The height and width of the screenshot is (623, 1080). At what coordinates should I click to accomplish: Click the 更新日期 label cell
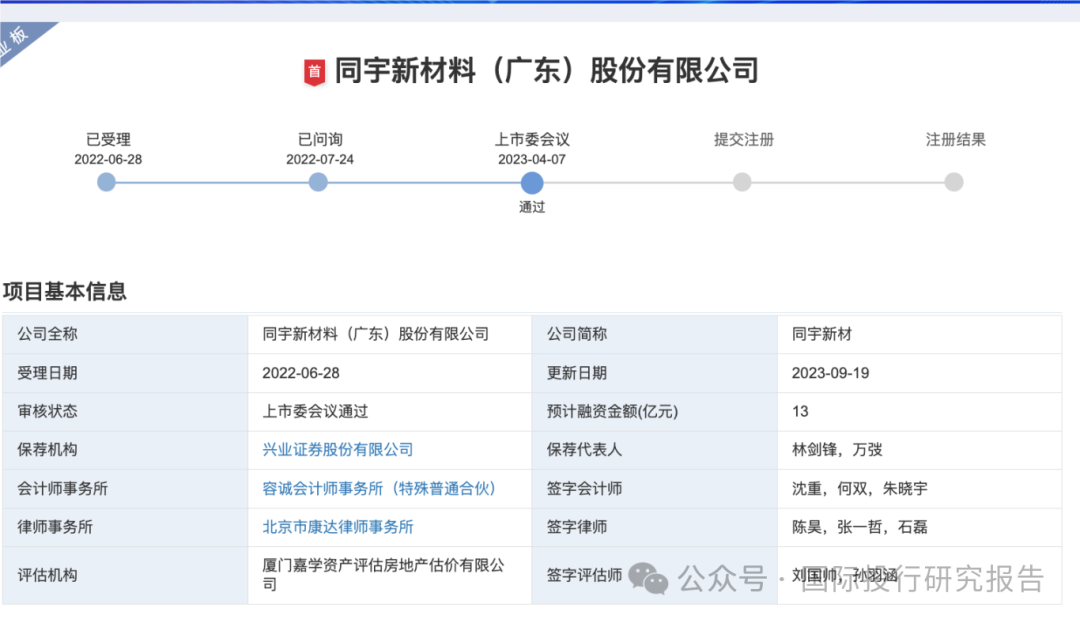click(x=654, y=373)
